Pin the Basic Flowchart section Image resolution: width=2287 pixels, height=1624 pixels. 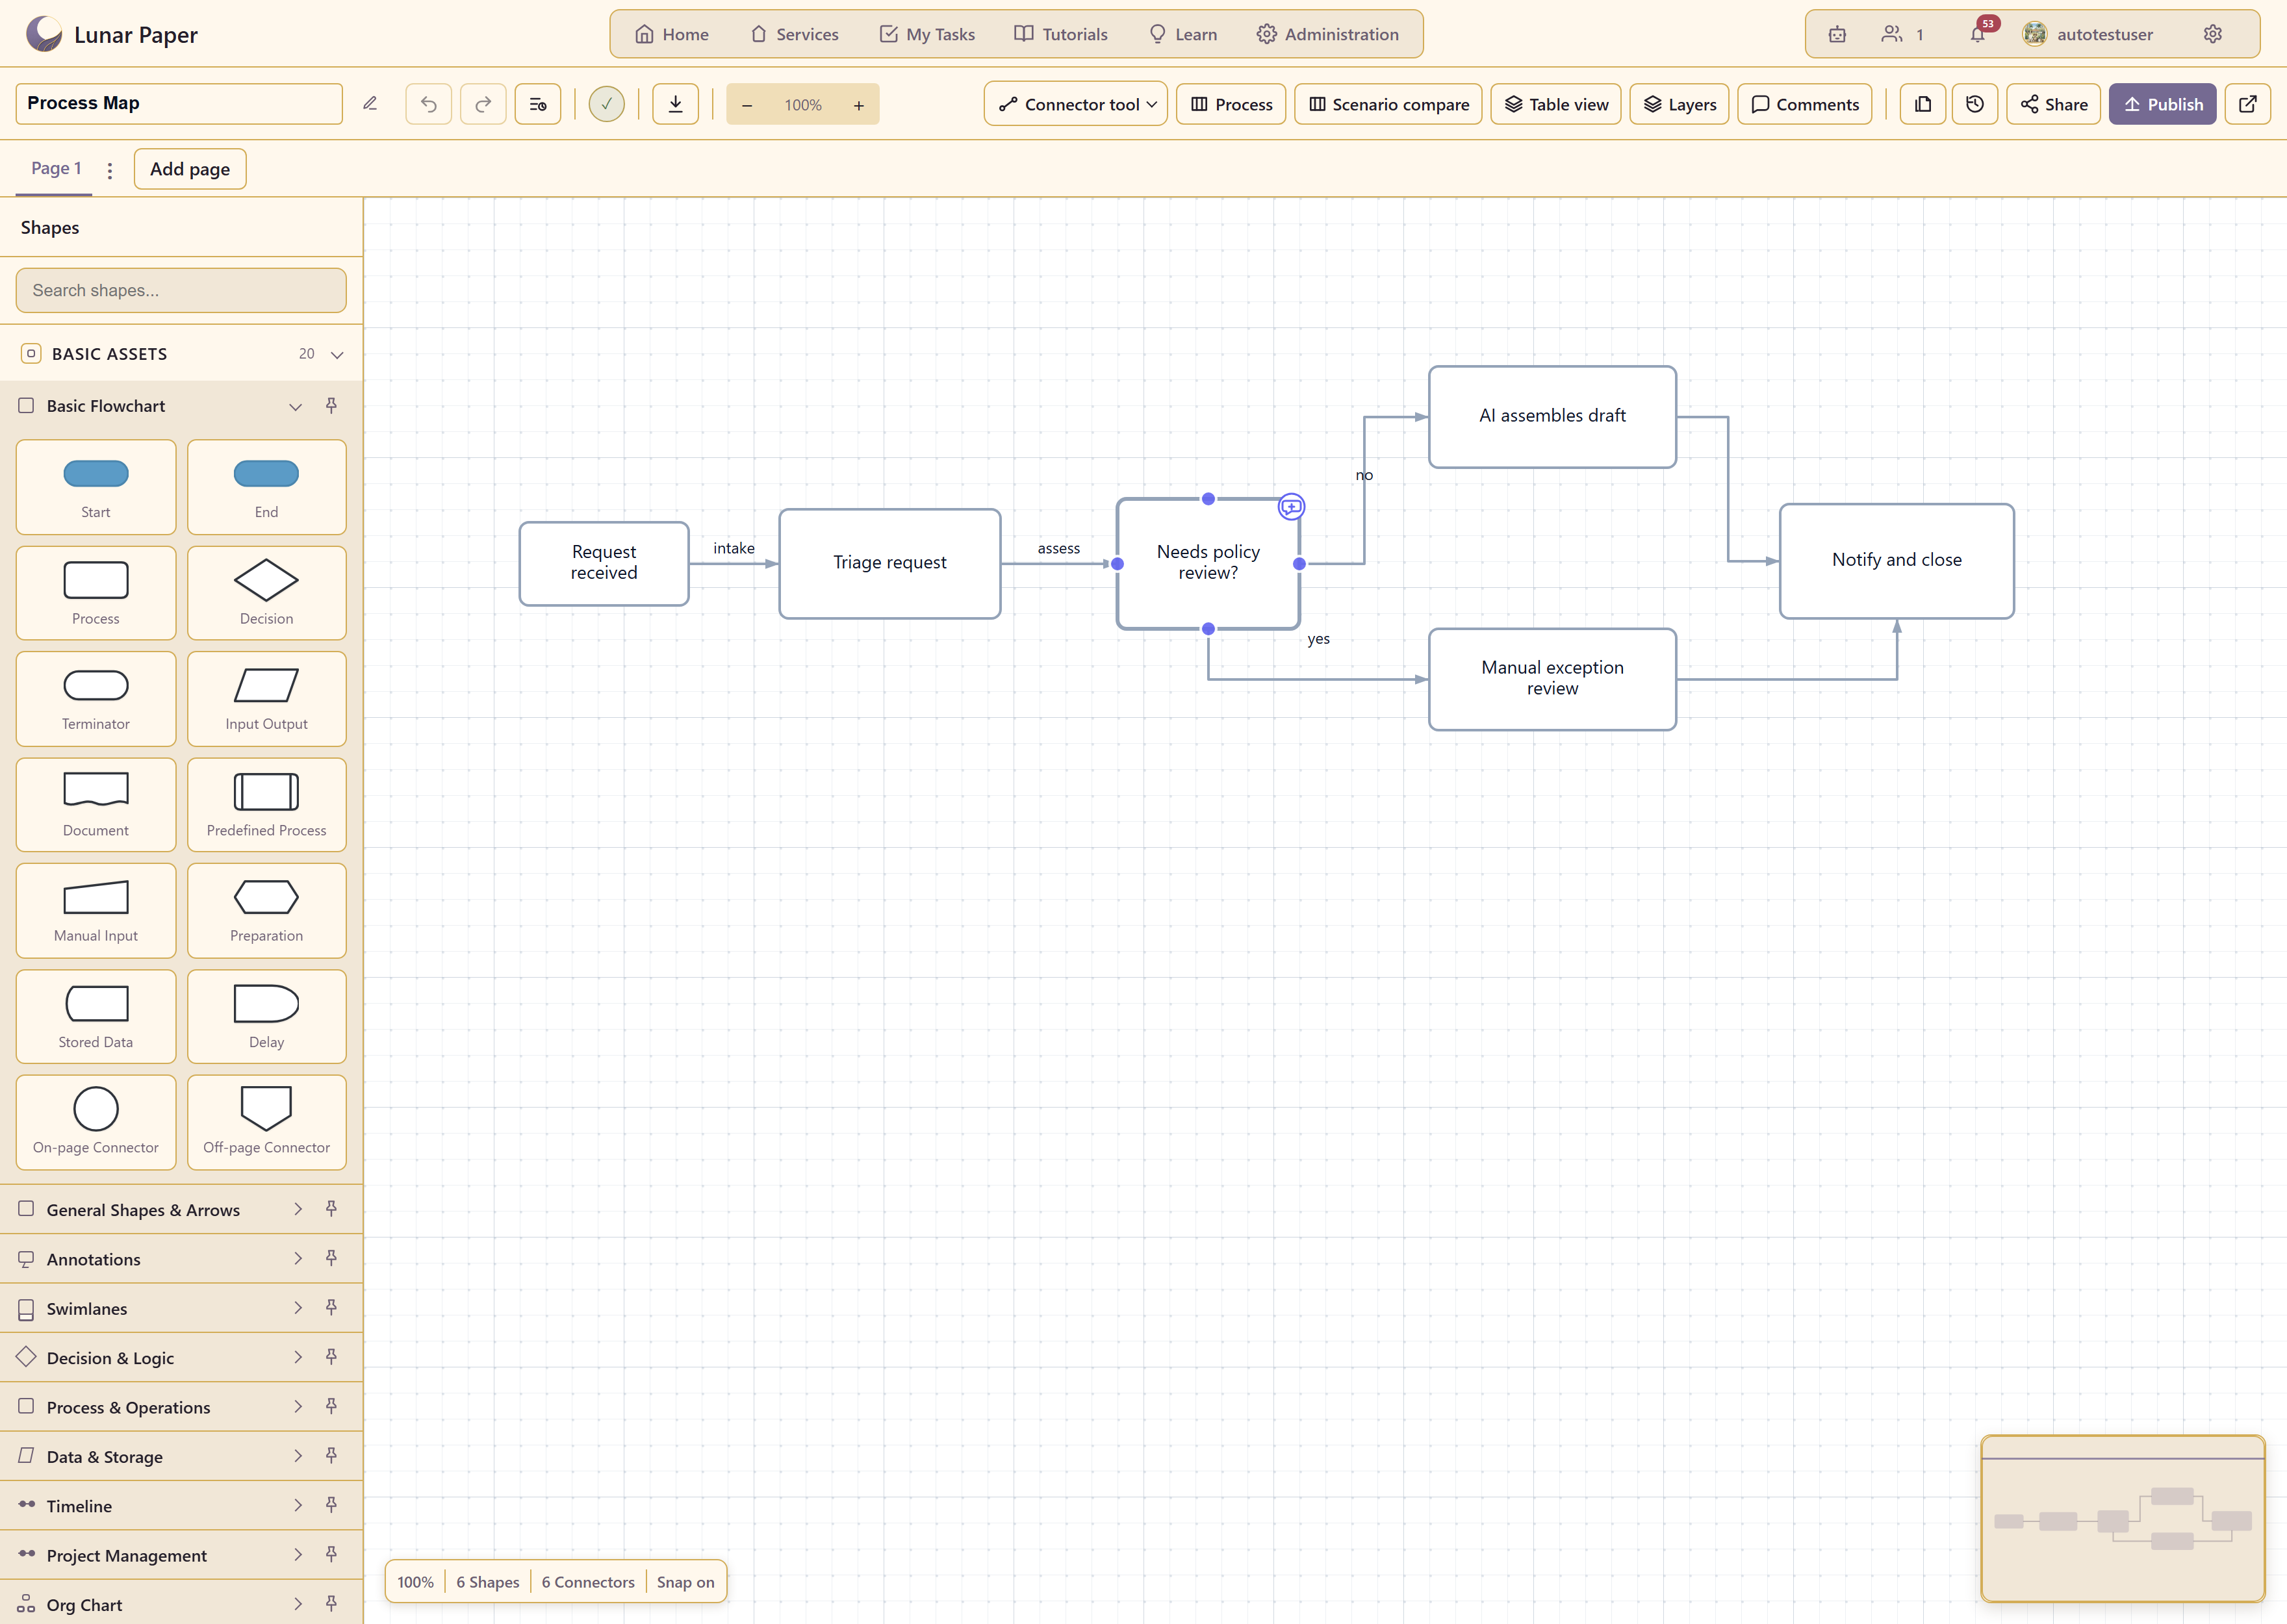coord(331,406)
